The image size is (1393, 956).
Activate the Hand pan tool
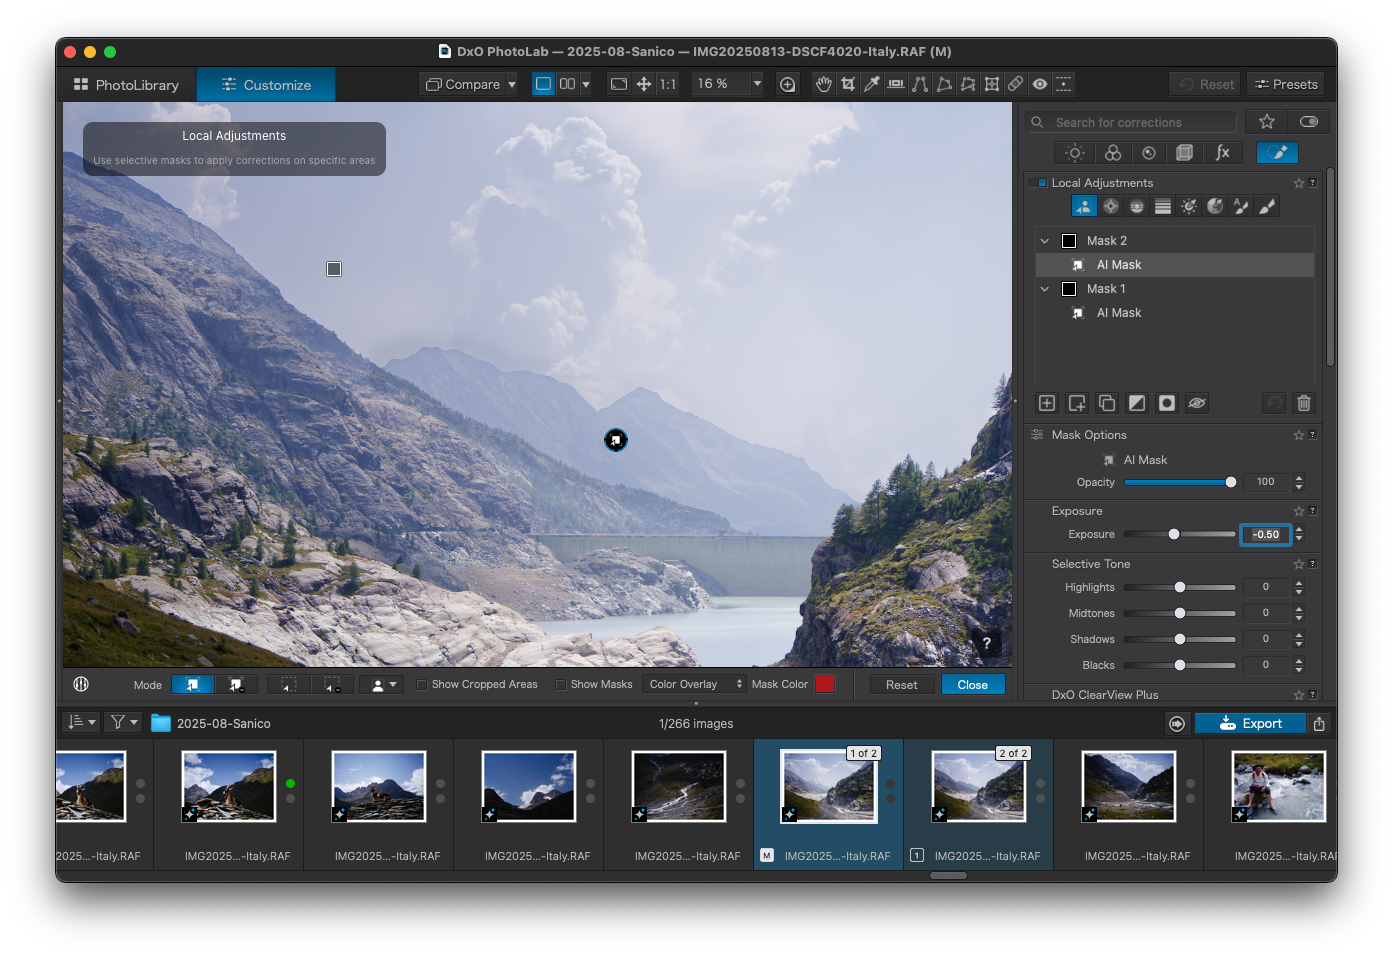823,84
